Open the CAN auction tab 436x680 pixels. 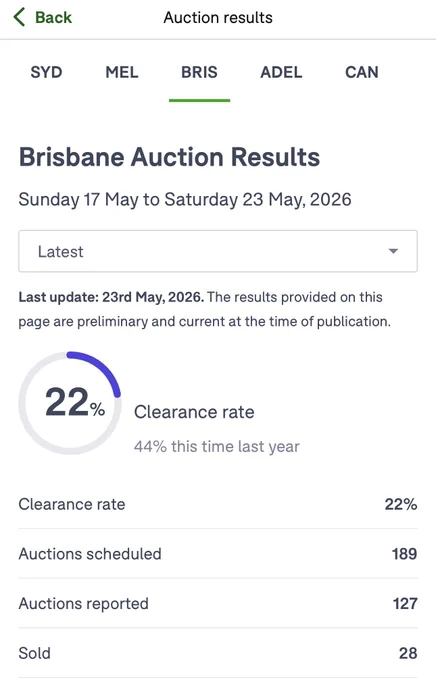(x=362, y=72)
